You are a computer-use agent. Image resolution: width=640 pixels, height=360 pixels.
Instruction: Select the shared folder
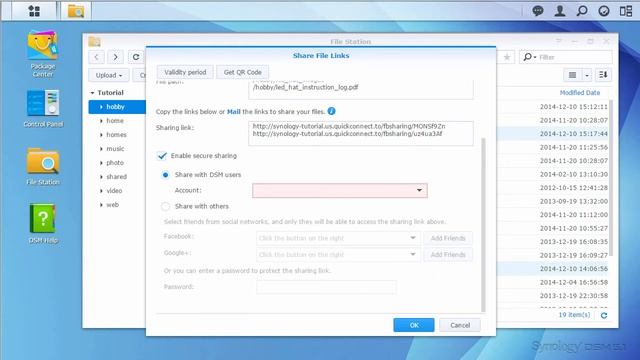coord(117,177)
